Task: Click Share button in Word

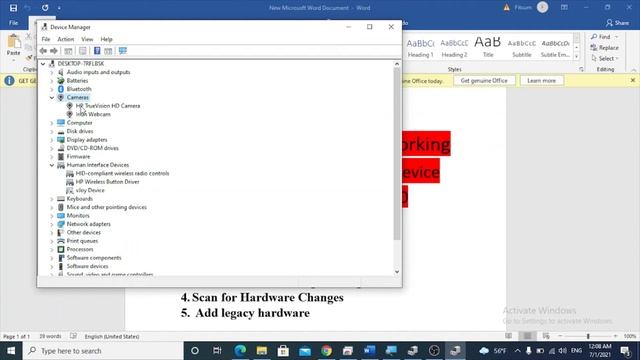Action: point(617,23)
